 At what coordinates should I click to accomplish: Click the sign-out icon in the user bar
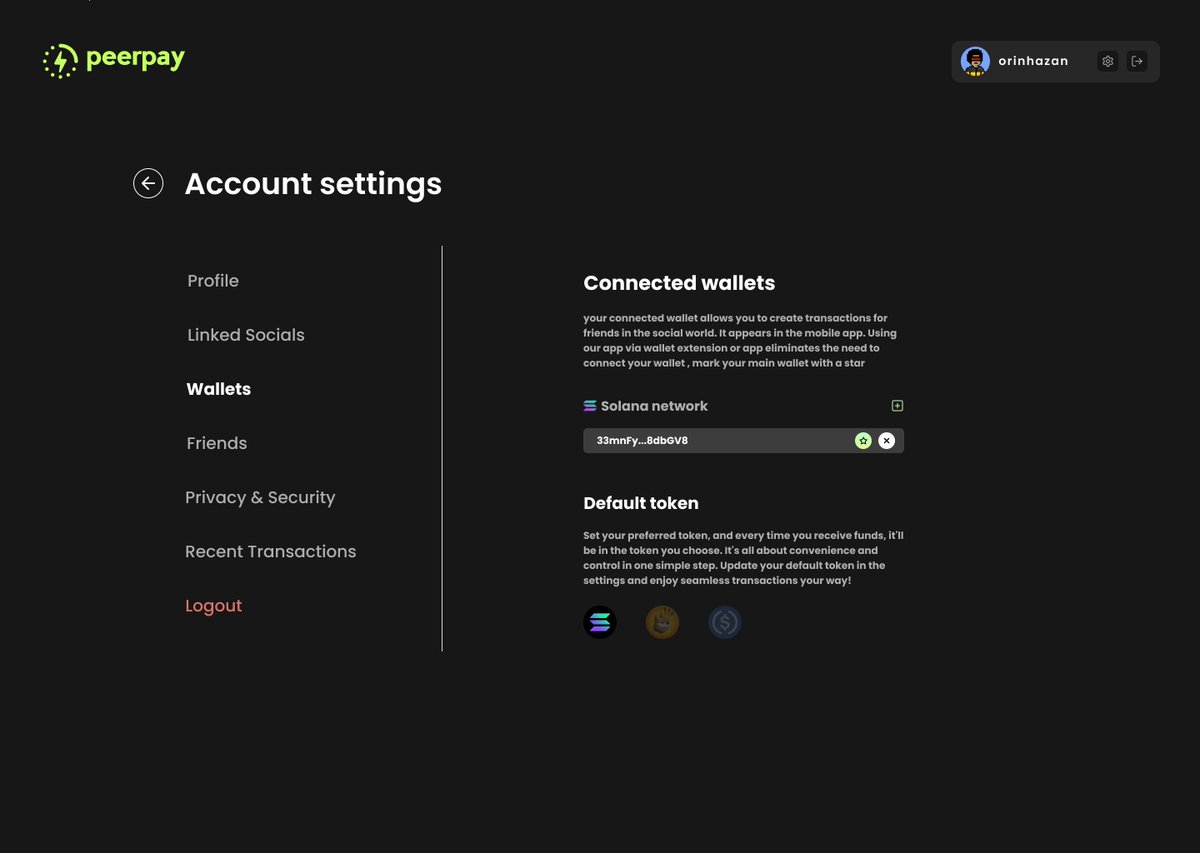pyautogui.click(x=1137, y=61)
